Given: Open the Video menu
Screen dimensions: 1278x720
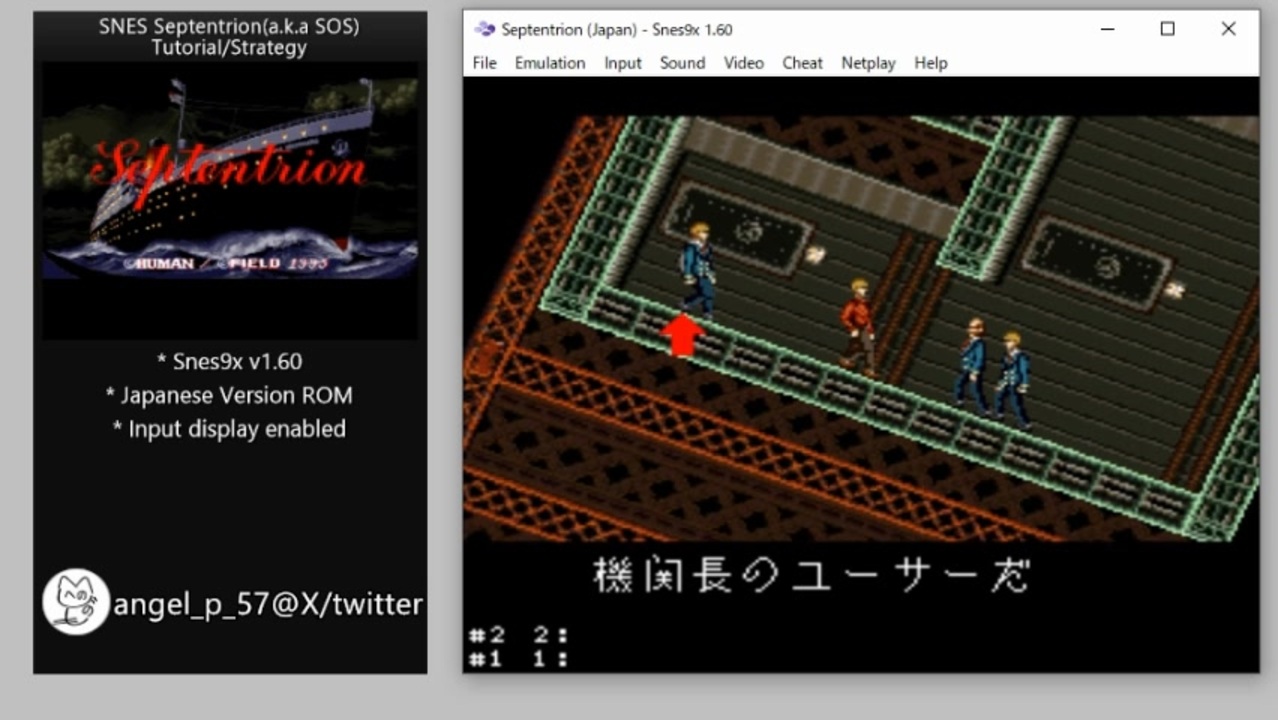Looking at the screenshot, I should click(x=743, y=63).
